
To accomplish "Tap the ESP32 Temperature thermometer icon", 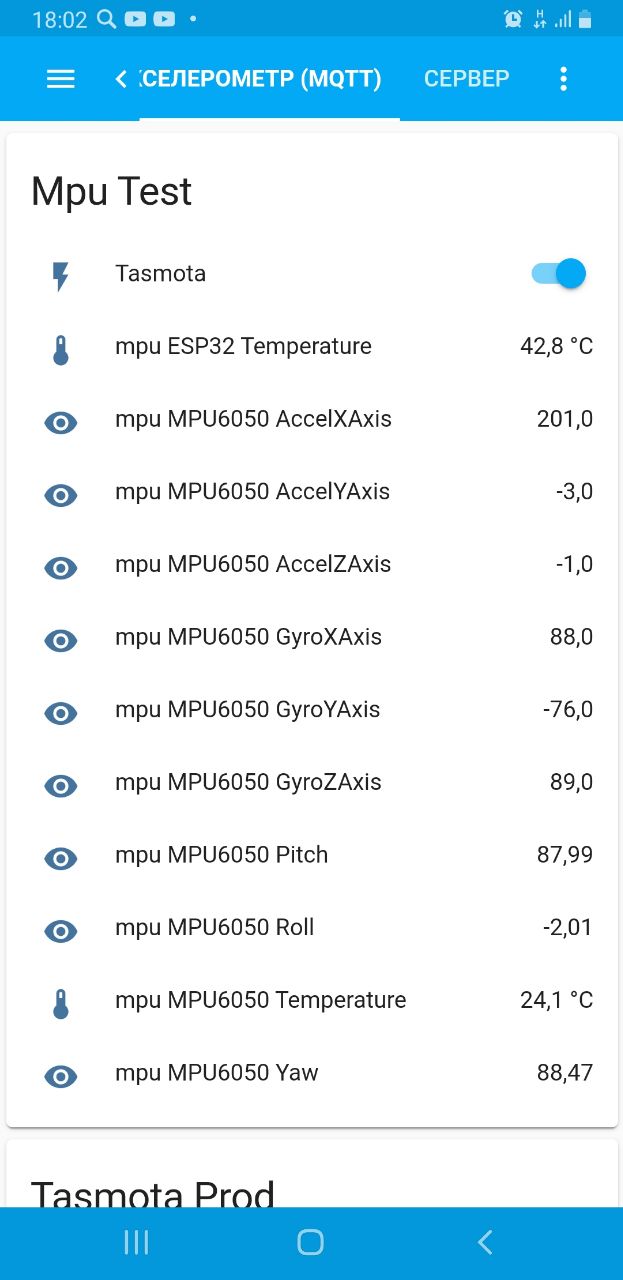I will point(61,350).
